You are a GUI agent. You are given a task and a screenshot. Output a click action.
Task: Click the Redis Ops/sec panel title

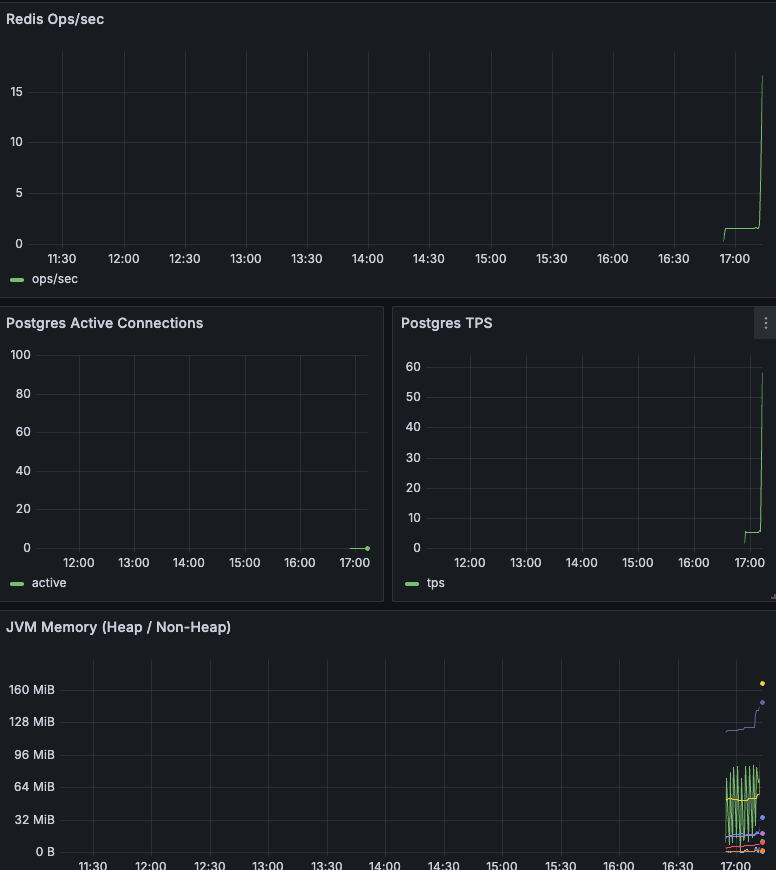[55, 19]
